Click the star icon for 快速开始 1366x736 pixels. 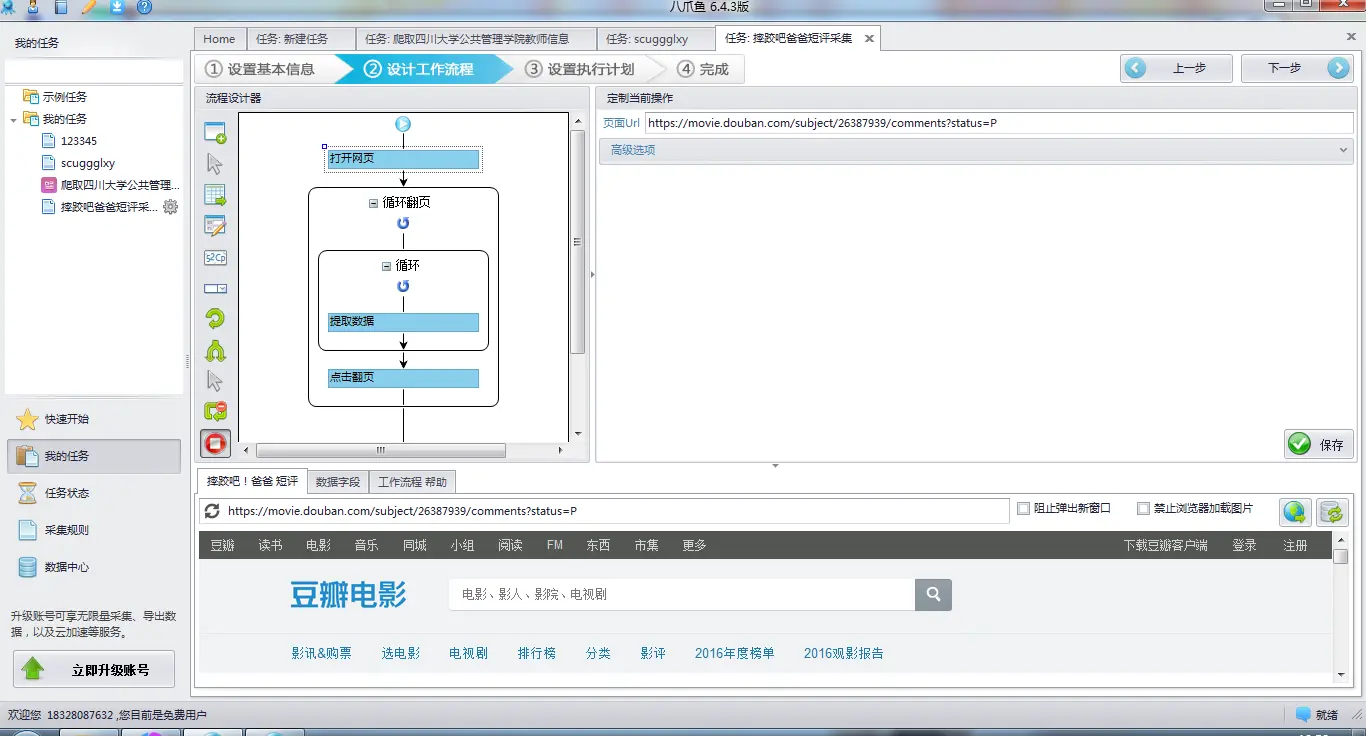click(28, 419)
